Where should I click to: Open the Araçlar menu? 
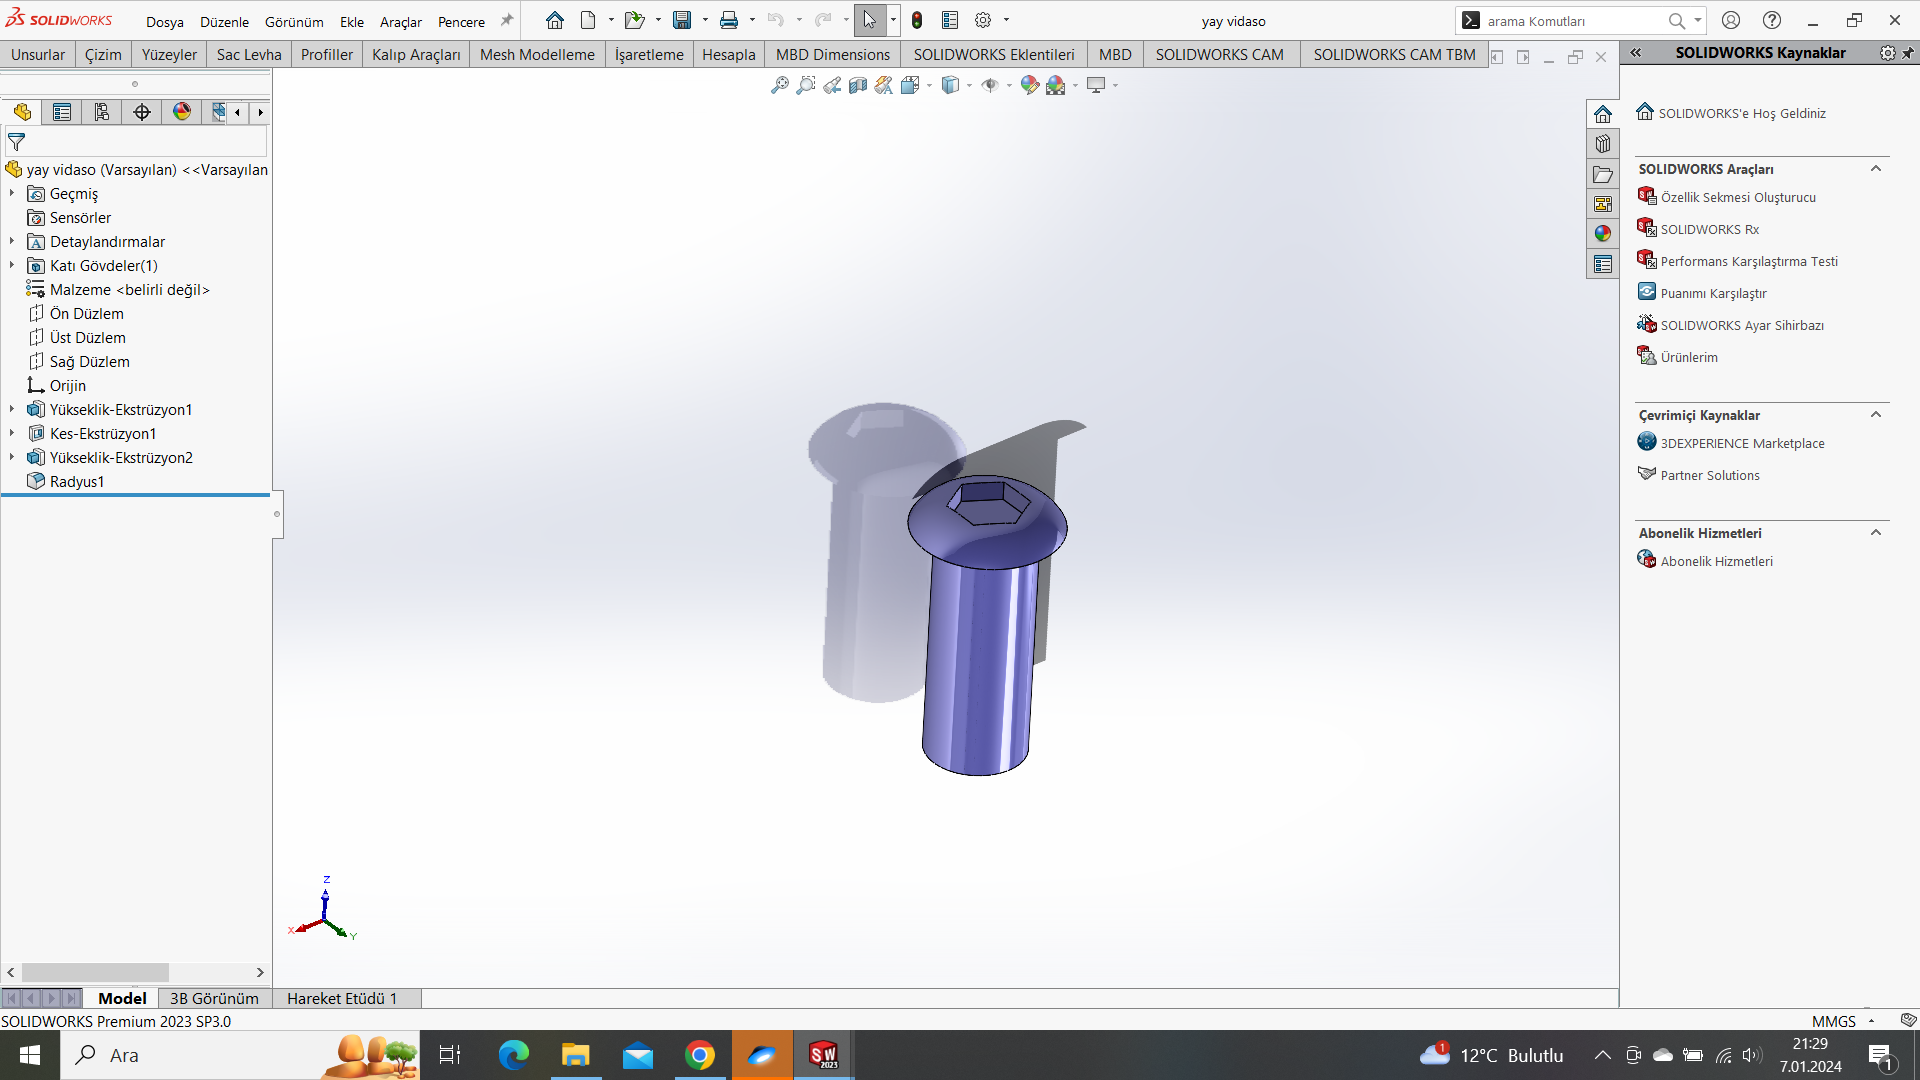point(400,21)
